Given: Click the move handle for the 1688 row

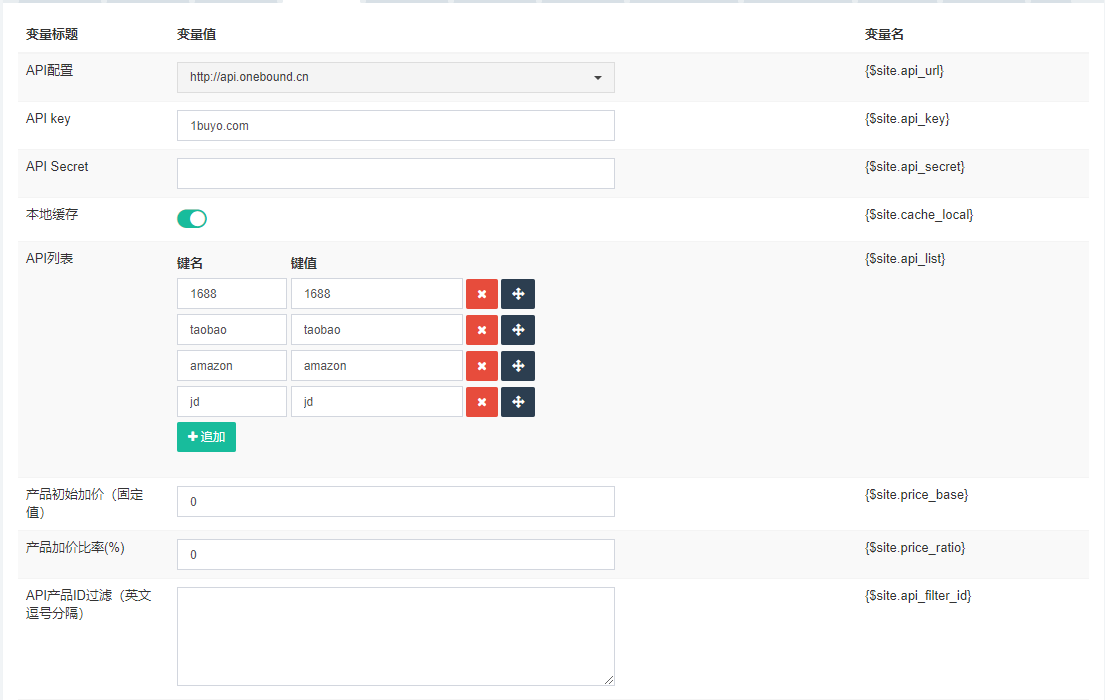Looking at the screenshot, I should coord(518,294).
